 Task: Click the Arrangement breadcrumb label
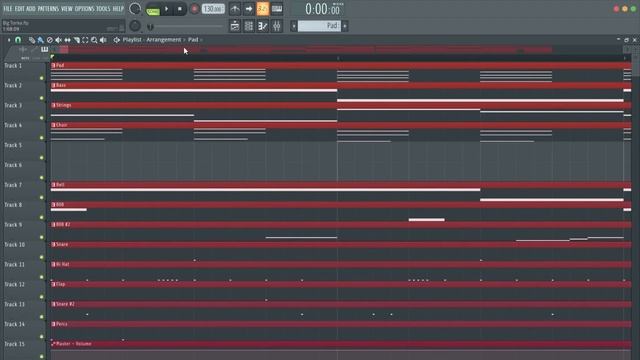tap(164, 40)
